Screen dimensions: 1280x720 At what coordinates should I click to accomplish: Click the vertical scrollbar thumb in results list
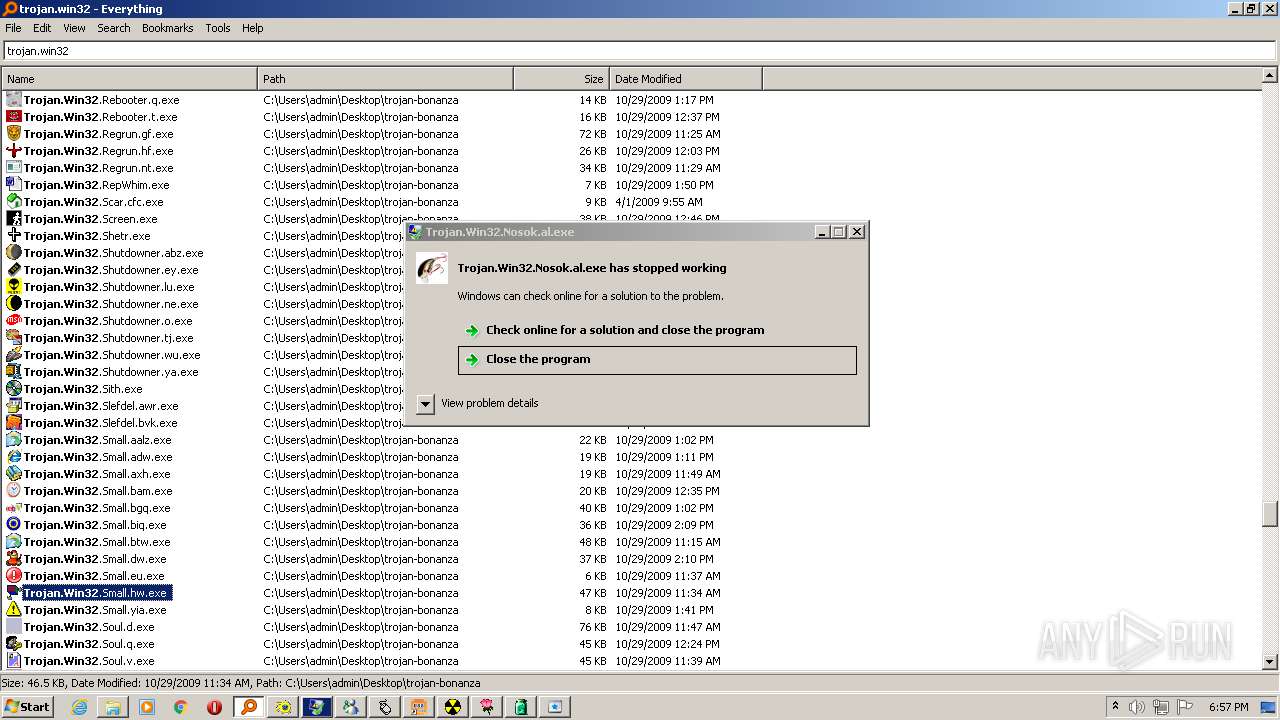pyautogui.click(x=1270, y=513)
